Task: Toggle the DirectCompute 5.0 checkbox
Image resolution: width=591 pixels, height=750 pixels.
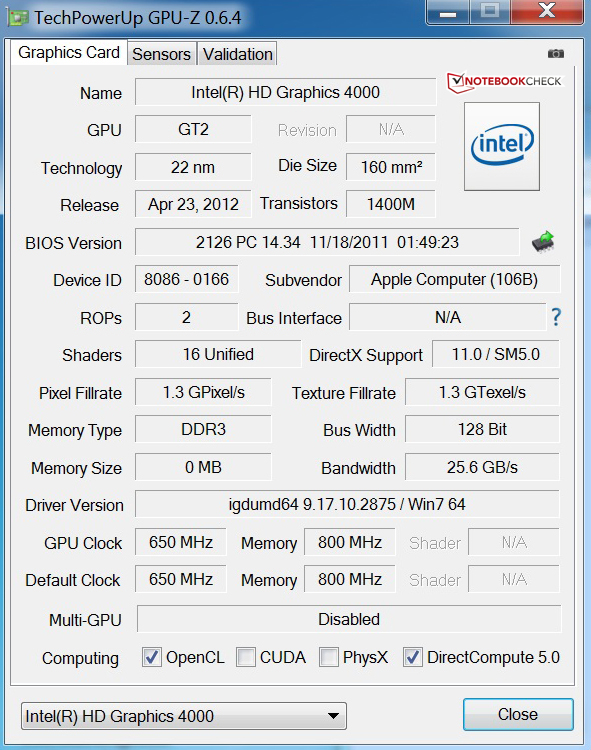Action: (413, 657)
